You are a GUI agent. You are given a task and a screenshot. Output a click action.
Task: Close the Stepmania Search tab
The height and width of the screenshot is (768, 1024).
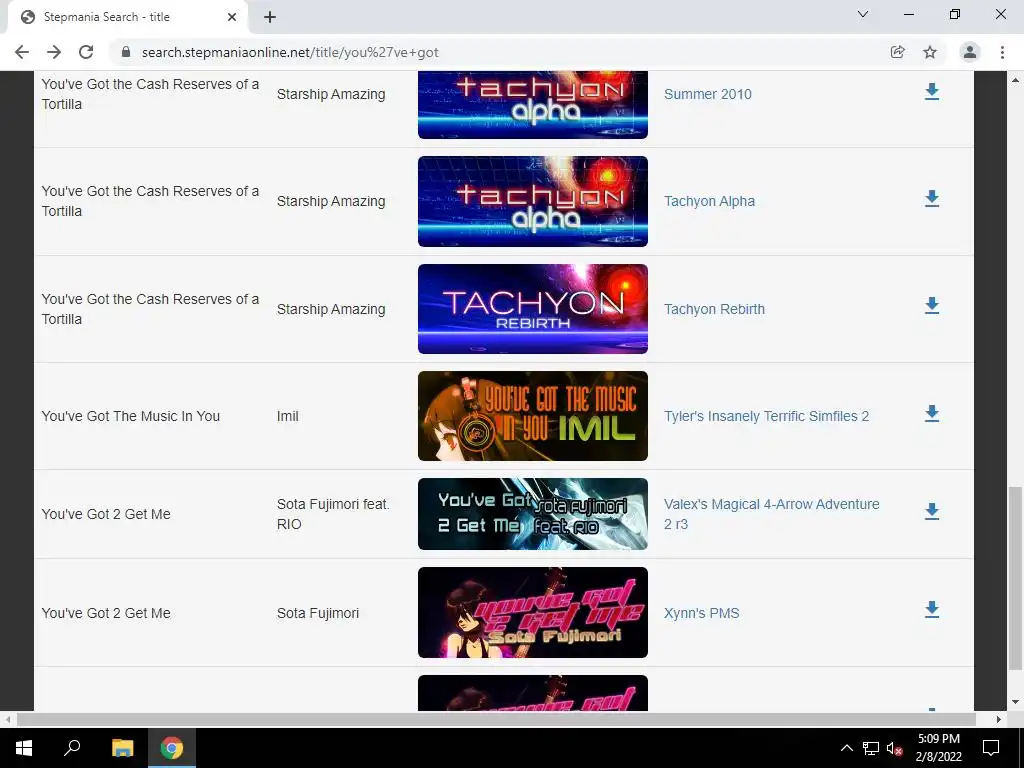pos(232,17)
